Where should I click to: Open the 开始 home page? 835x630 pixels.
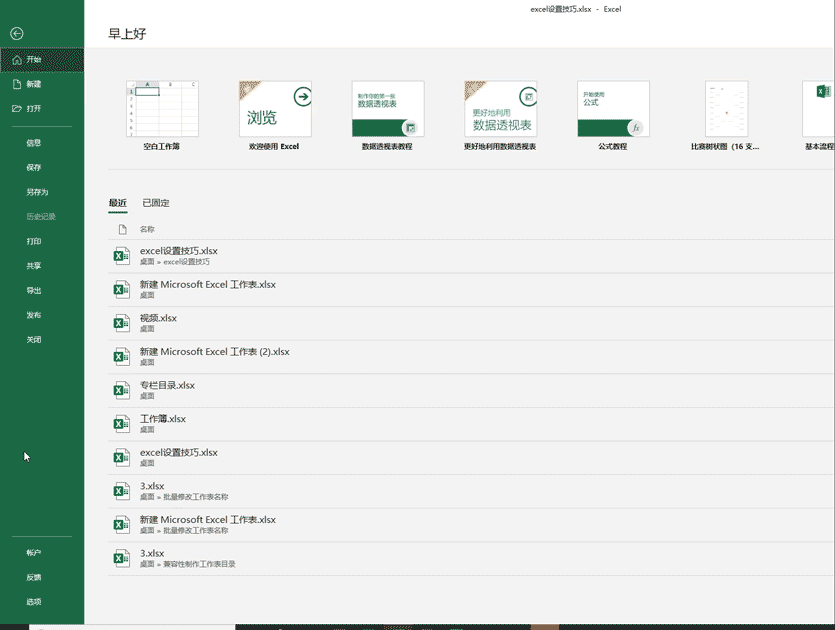click(42, 60)
